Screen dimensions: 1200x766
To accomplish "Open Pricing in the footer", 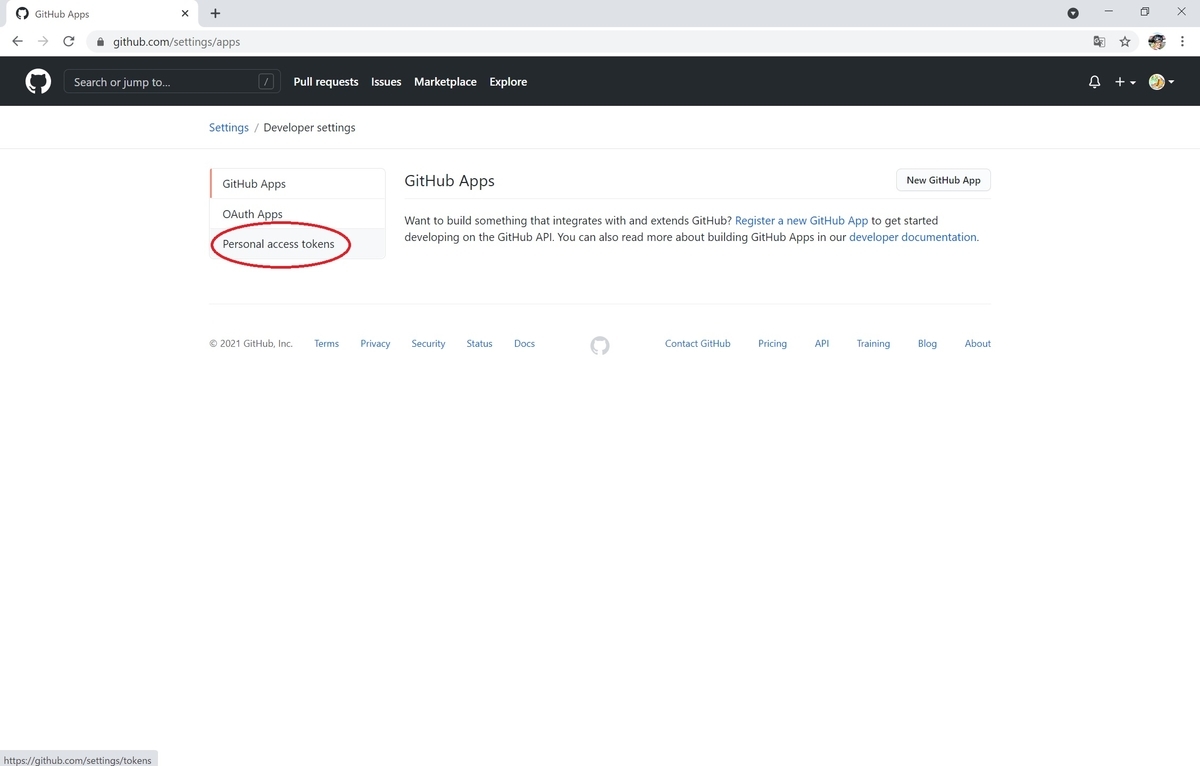I will [x=772, y=344].
